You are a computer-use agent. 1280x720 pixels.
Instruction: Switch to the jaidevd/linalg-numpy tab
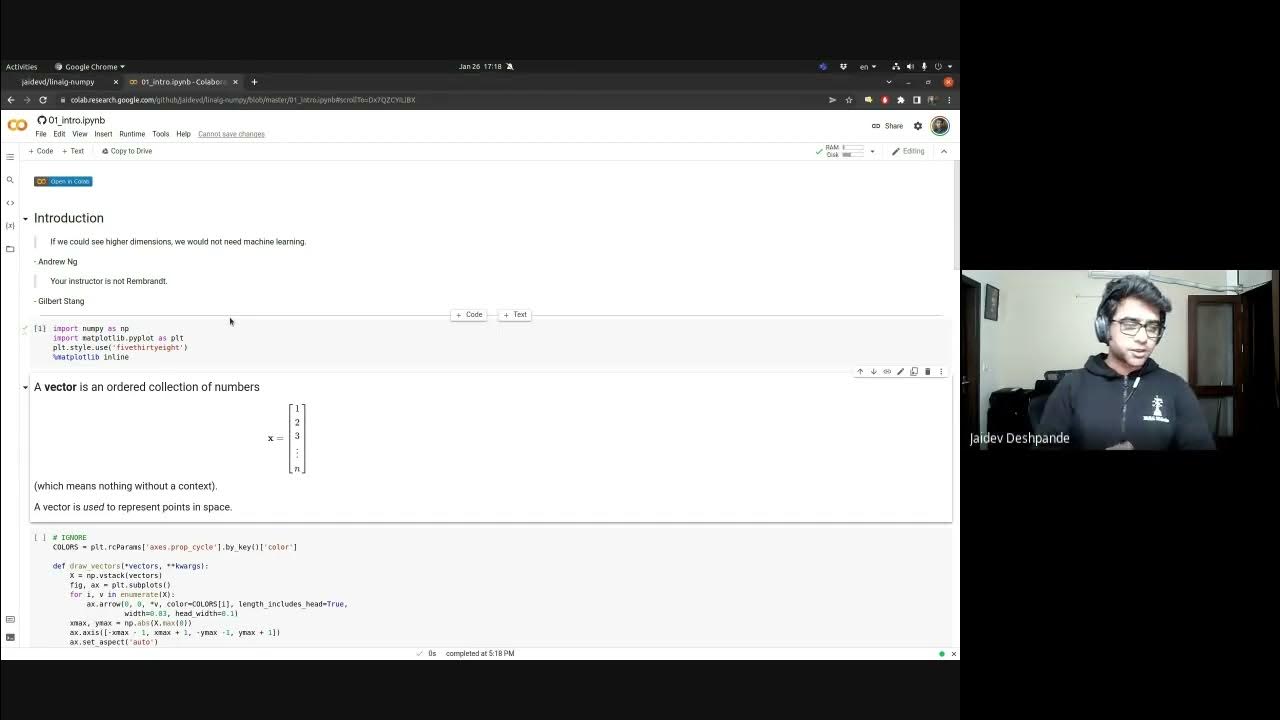[x=60, y=82]
